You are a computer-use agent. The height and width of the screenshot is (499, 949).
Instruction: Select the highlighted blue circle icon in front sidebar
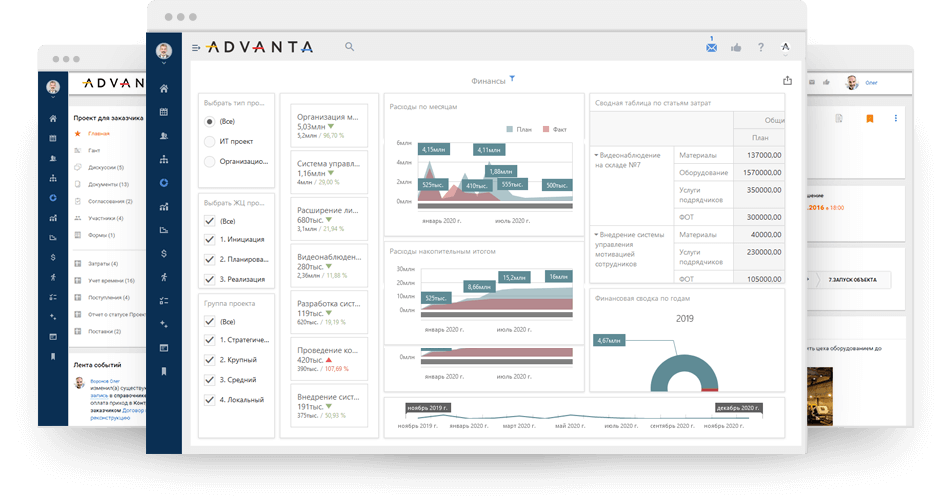(x=163, y=183)
